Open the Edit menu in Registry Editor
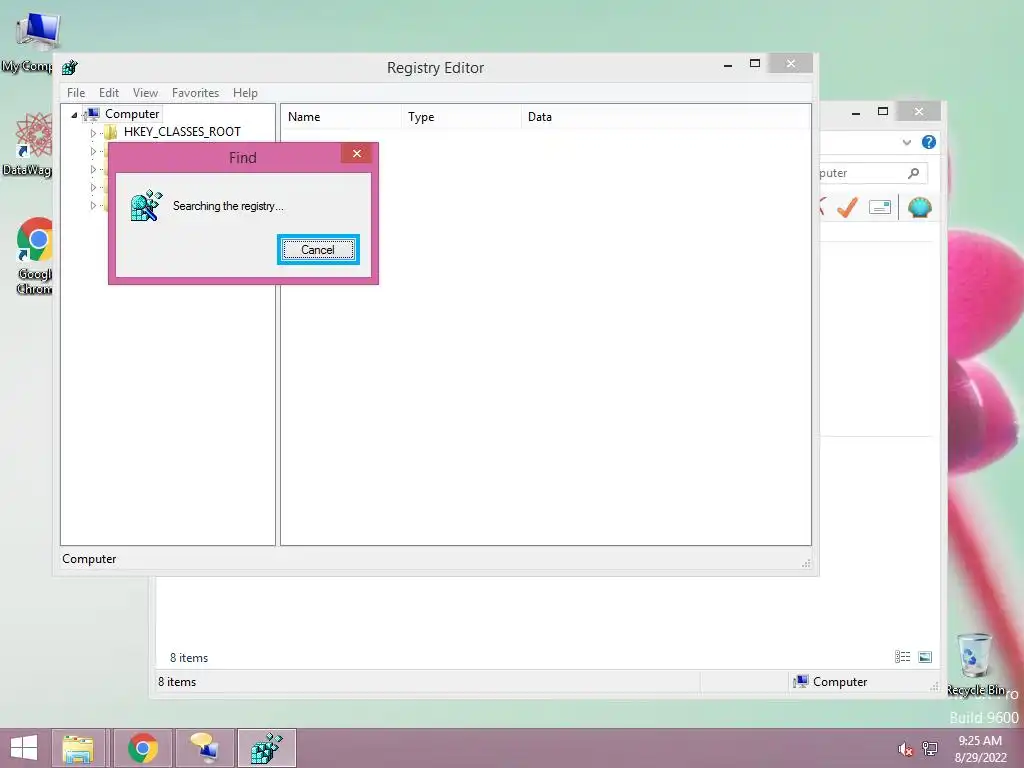 [x=108, y=93]
